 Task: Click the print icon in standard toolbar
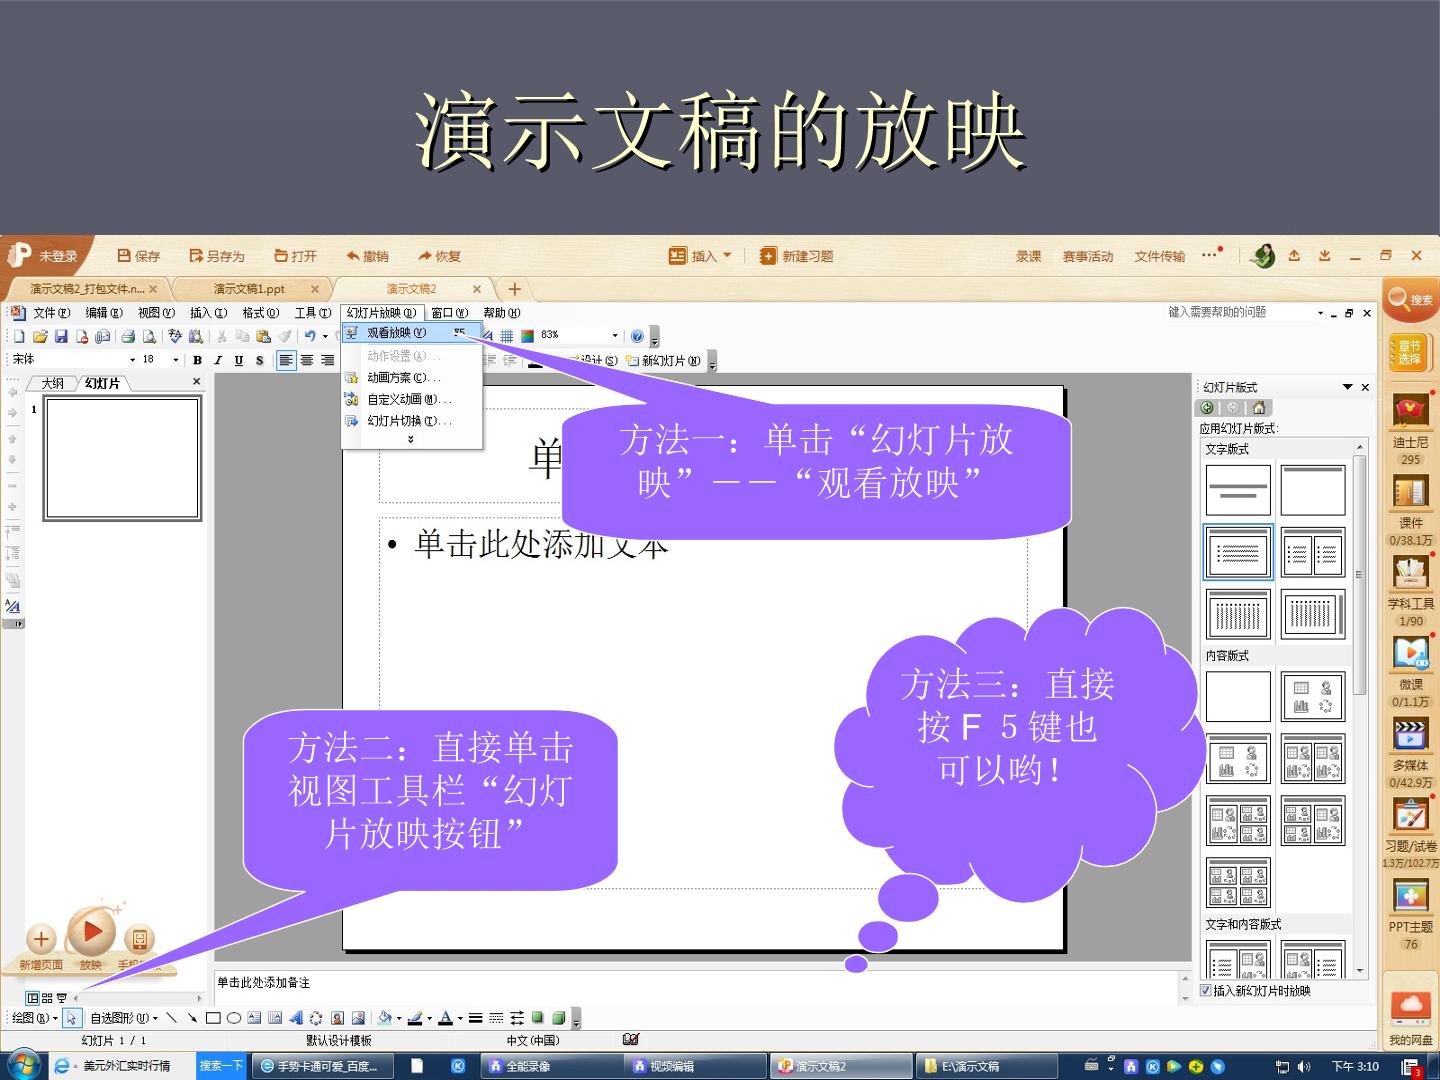(x=128, y=337)
